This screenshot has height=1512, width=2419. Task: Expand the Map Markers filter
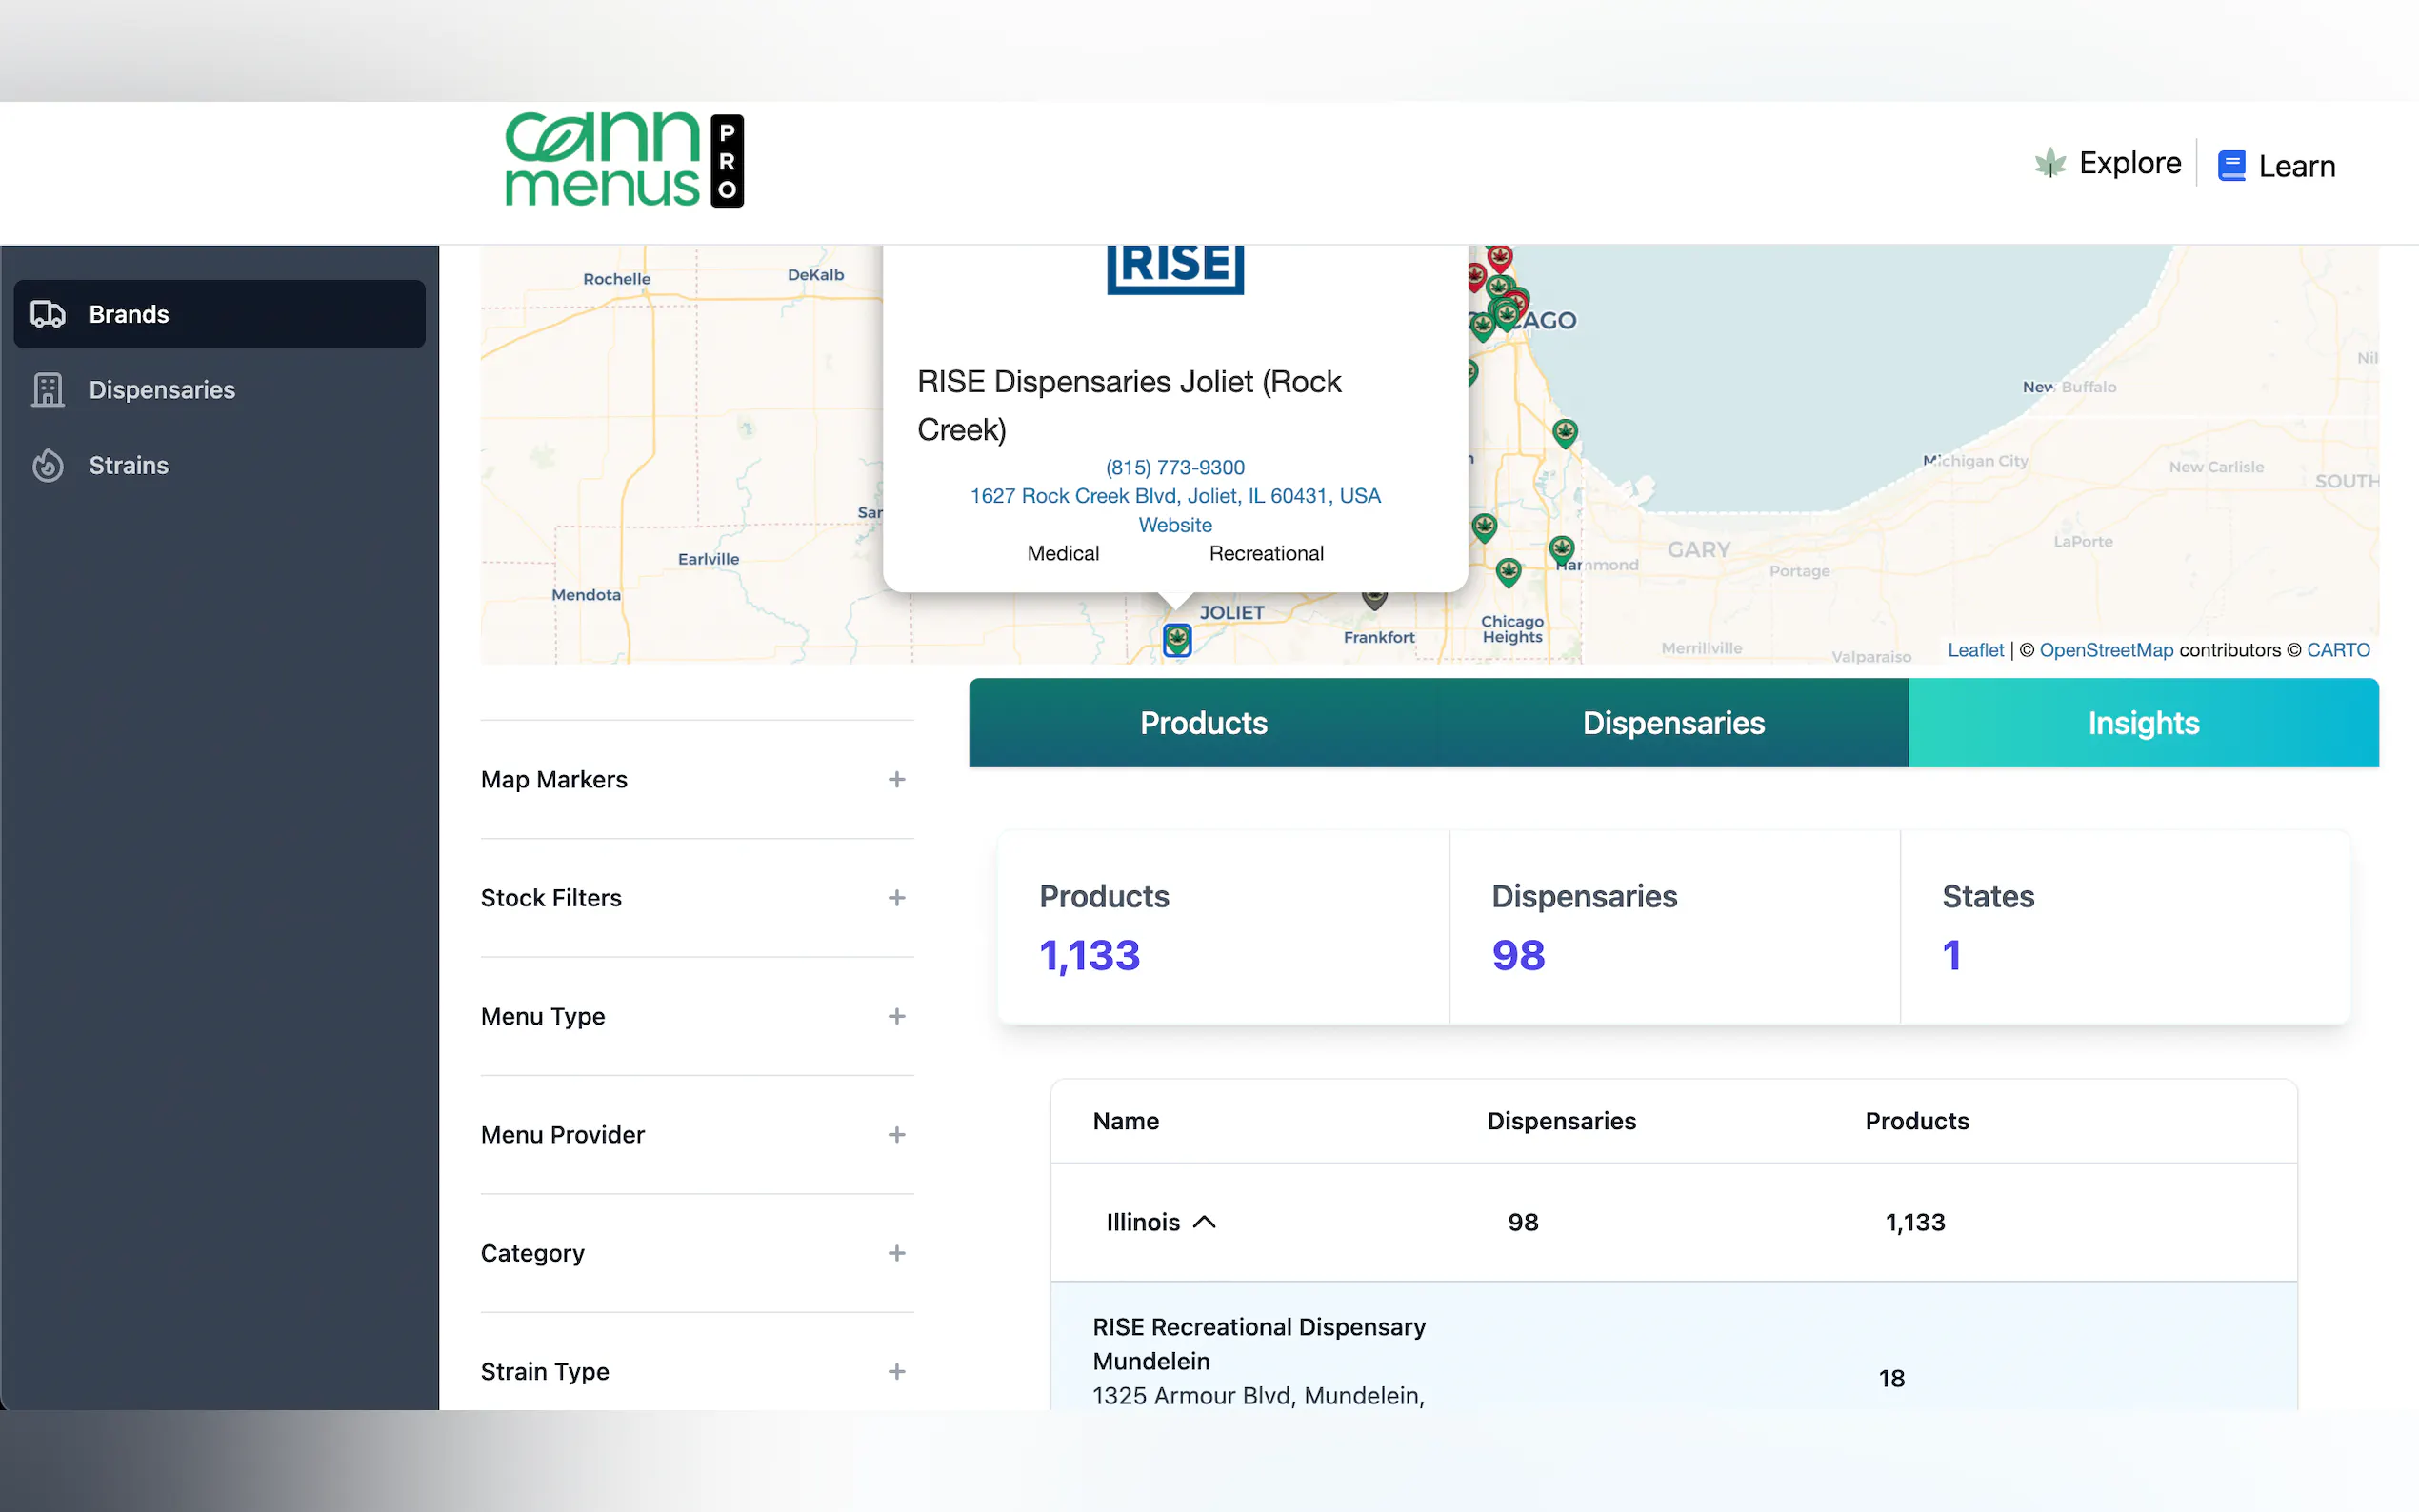coord(896,779)
